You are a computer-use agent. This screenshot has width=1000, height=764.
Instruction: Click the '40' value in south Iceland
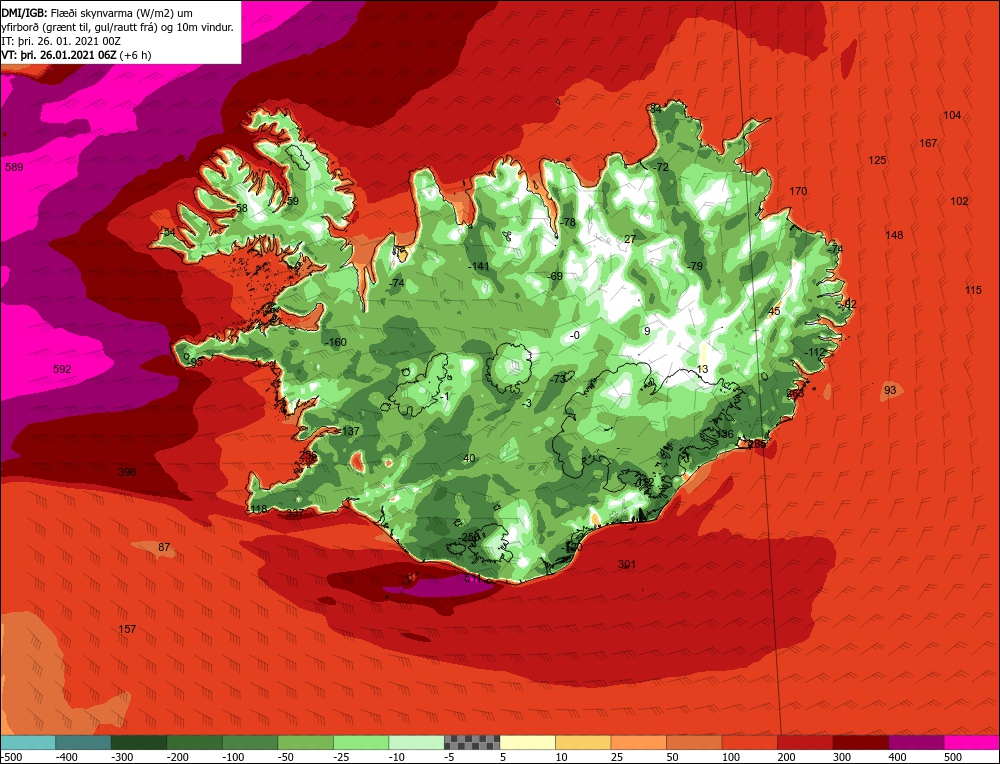point(469,459)
